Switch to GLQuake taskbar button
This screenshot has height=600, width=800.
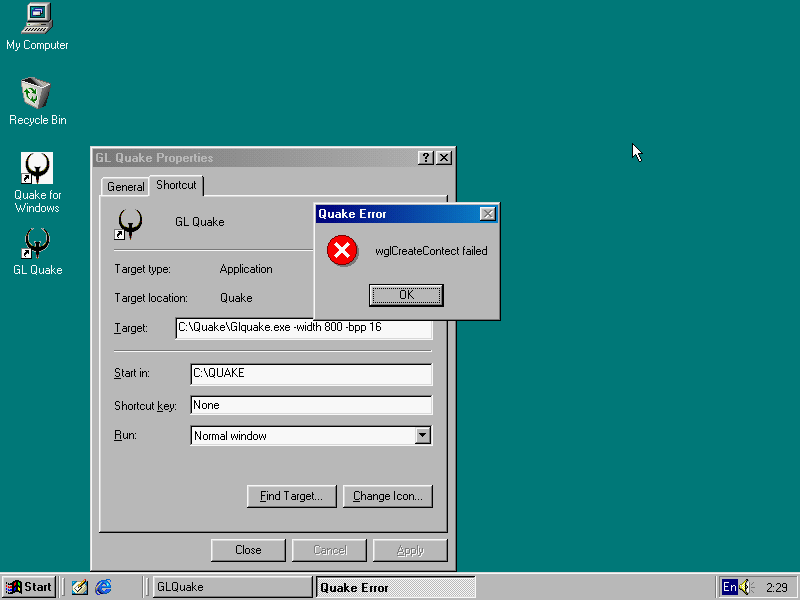click(232, 587)
